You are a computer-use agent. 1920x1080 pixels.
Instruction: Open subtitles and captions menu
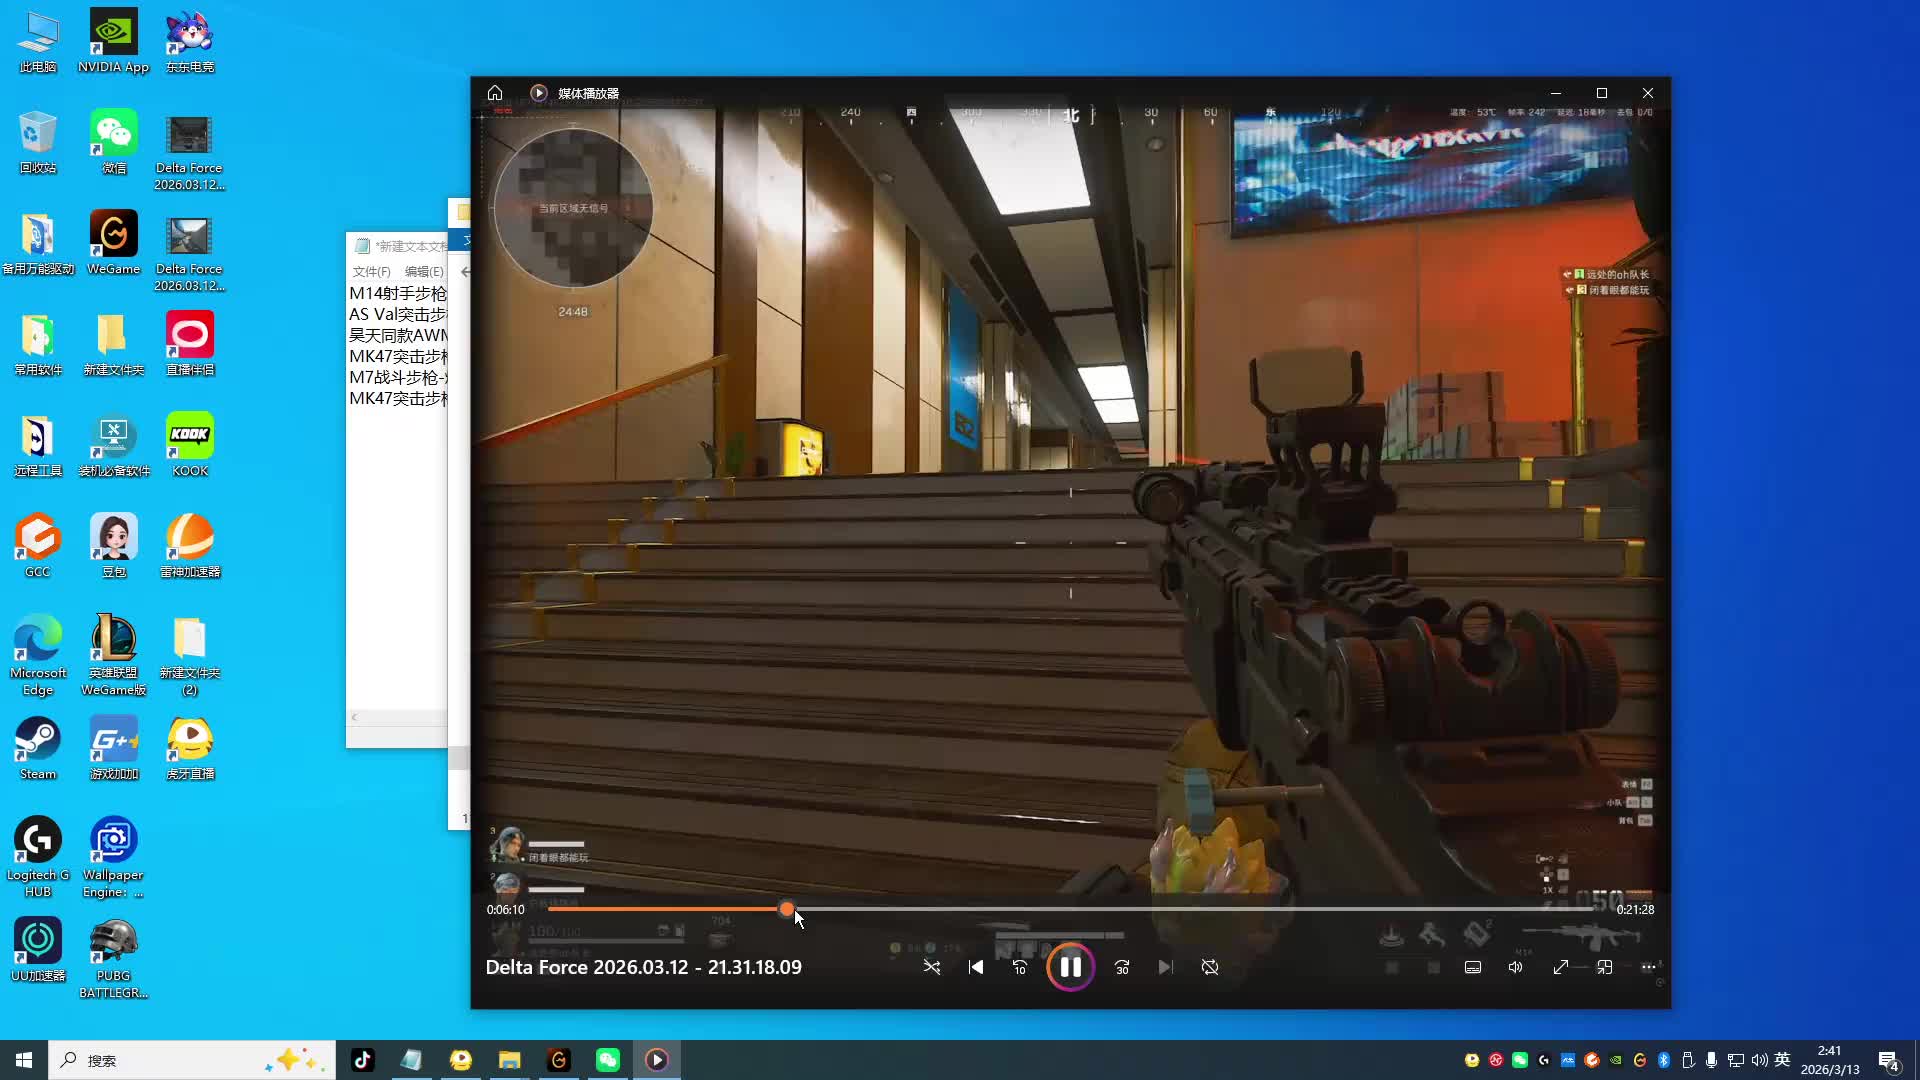pos(1473,967)
